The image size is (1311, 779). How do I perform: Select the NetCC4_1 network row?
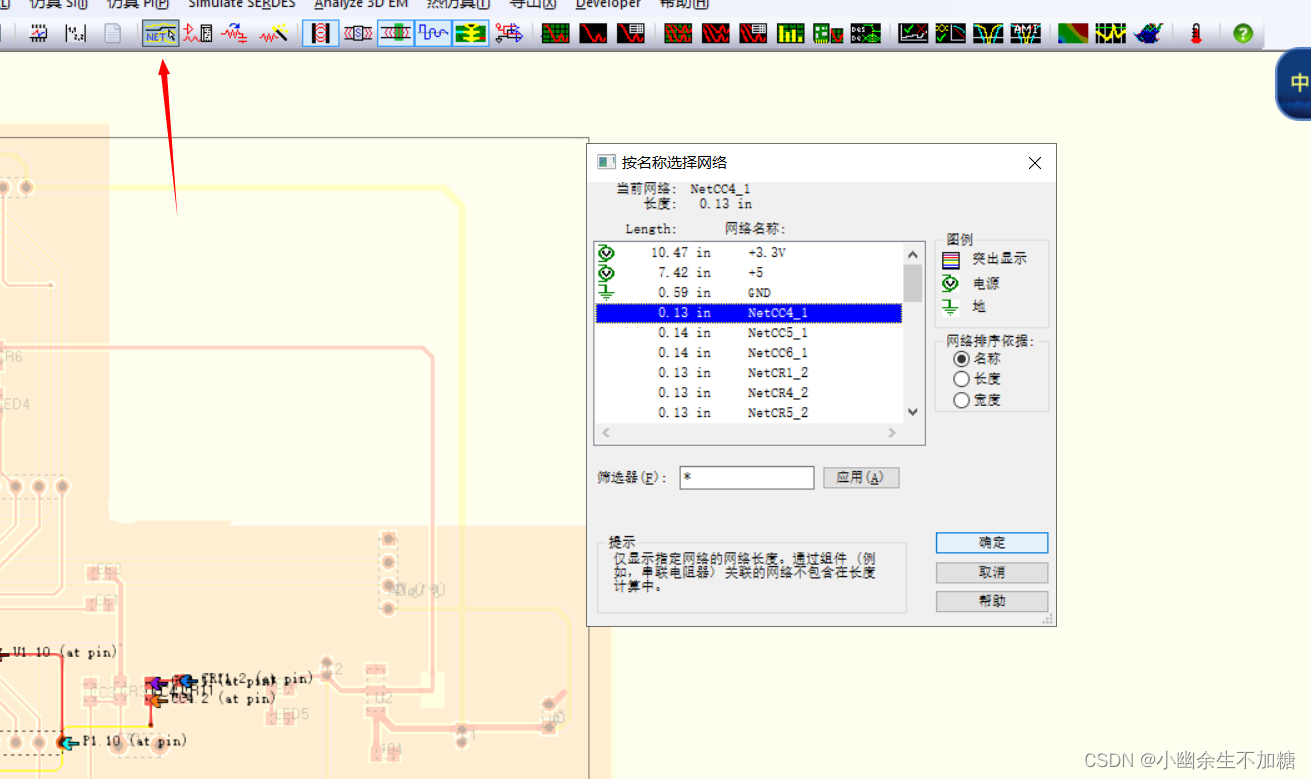749,313
